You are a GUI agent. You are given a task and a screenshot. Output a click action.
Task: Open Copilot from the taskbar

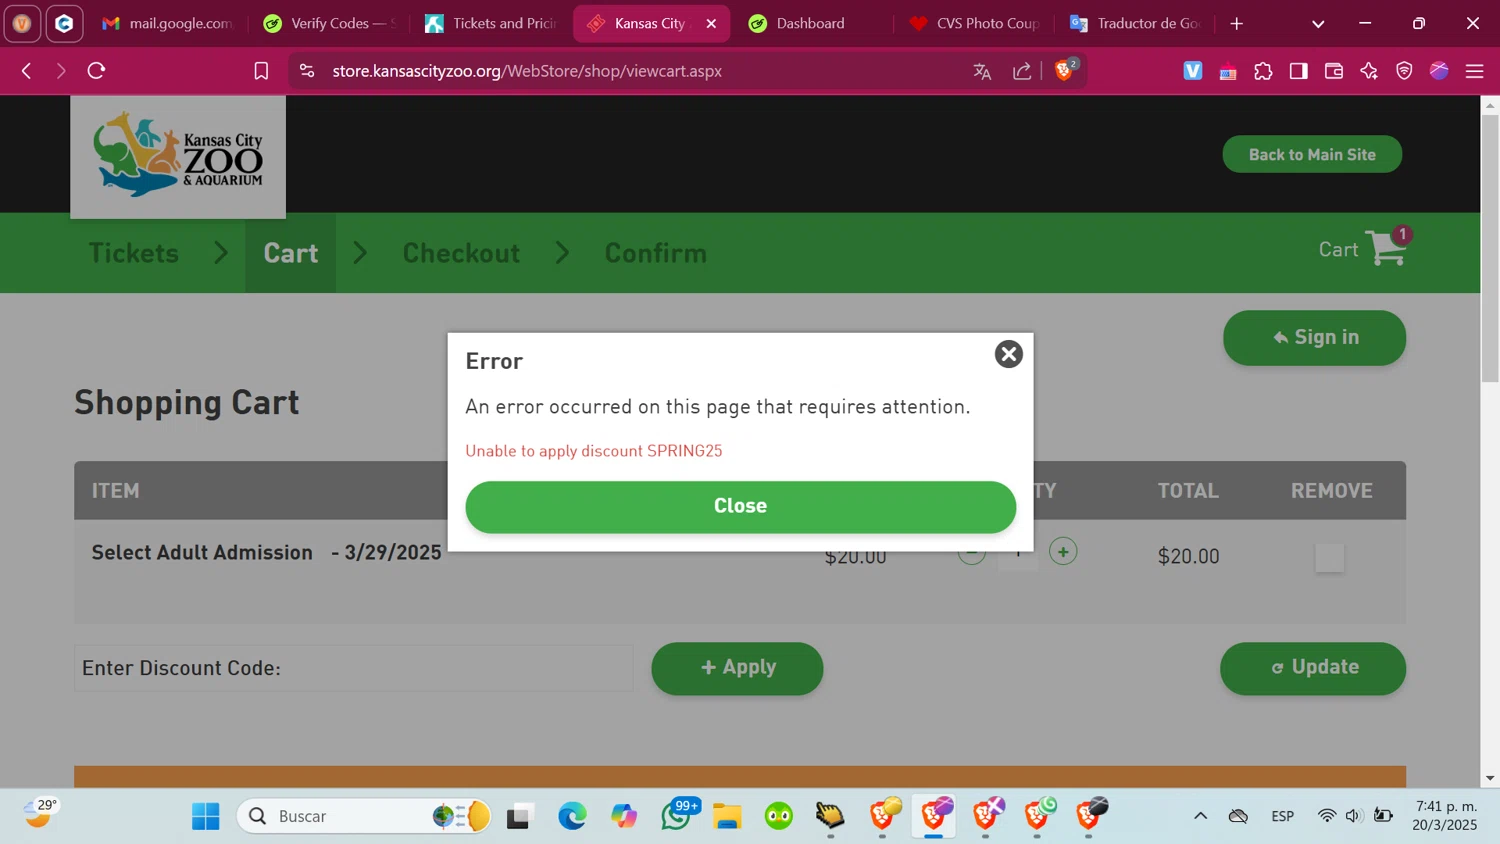coord(624,816)
